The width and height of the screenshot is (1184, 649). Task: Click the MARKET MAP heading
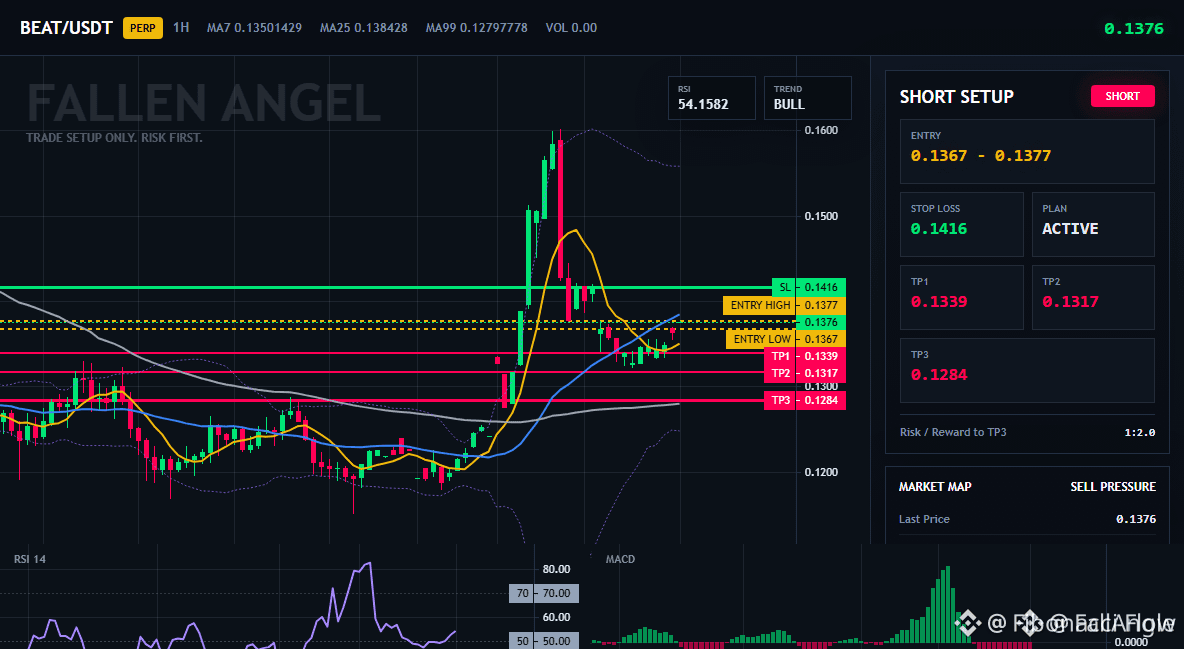point(935,487)
